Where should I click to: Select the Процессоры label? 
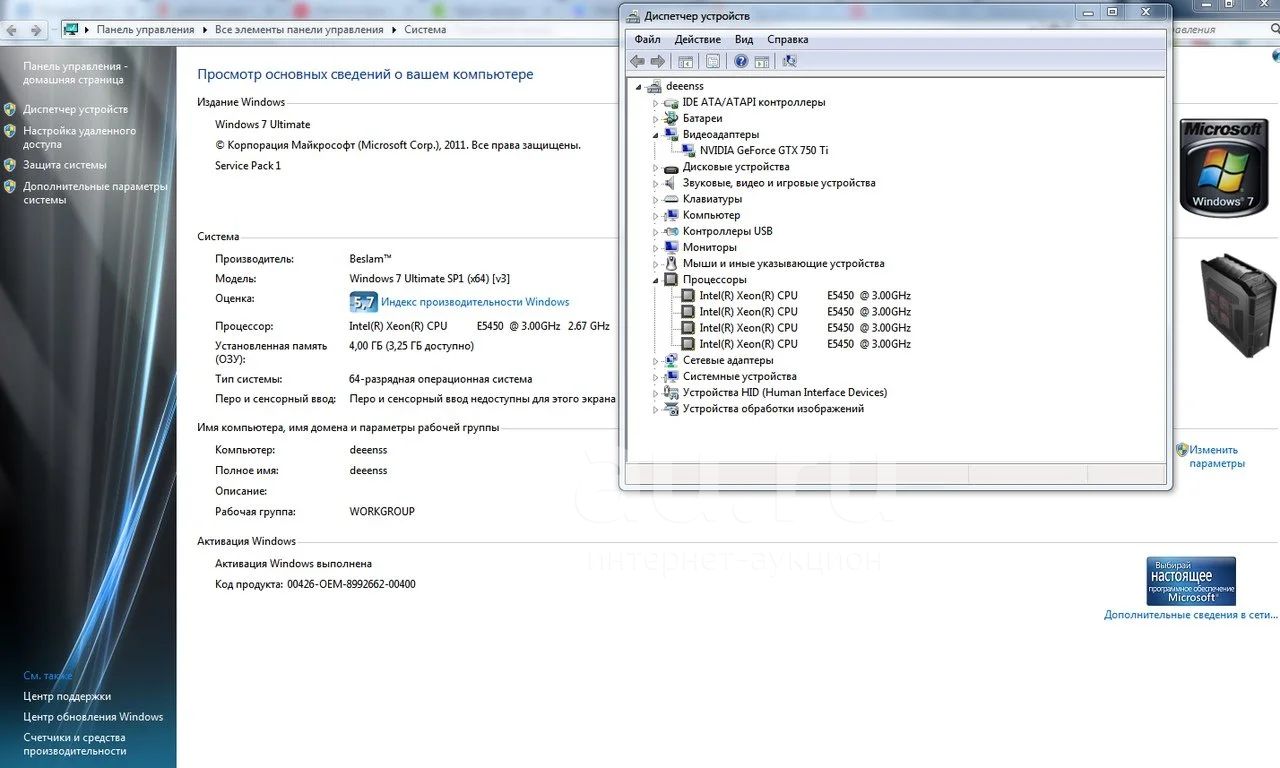[x=714, y=280]
